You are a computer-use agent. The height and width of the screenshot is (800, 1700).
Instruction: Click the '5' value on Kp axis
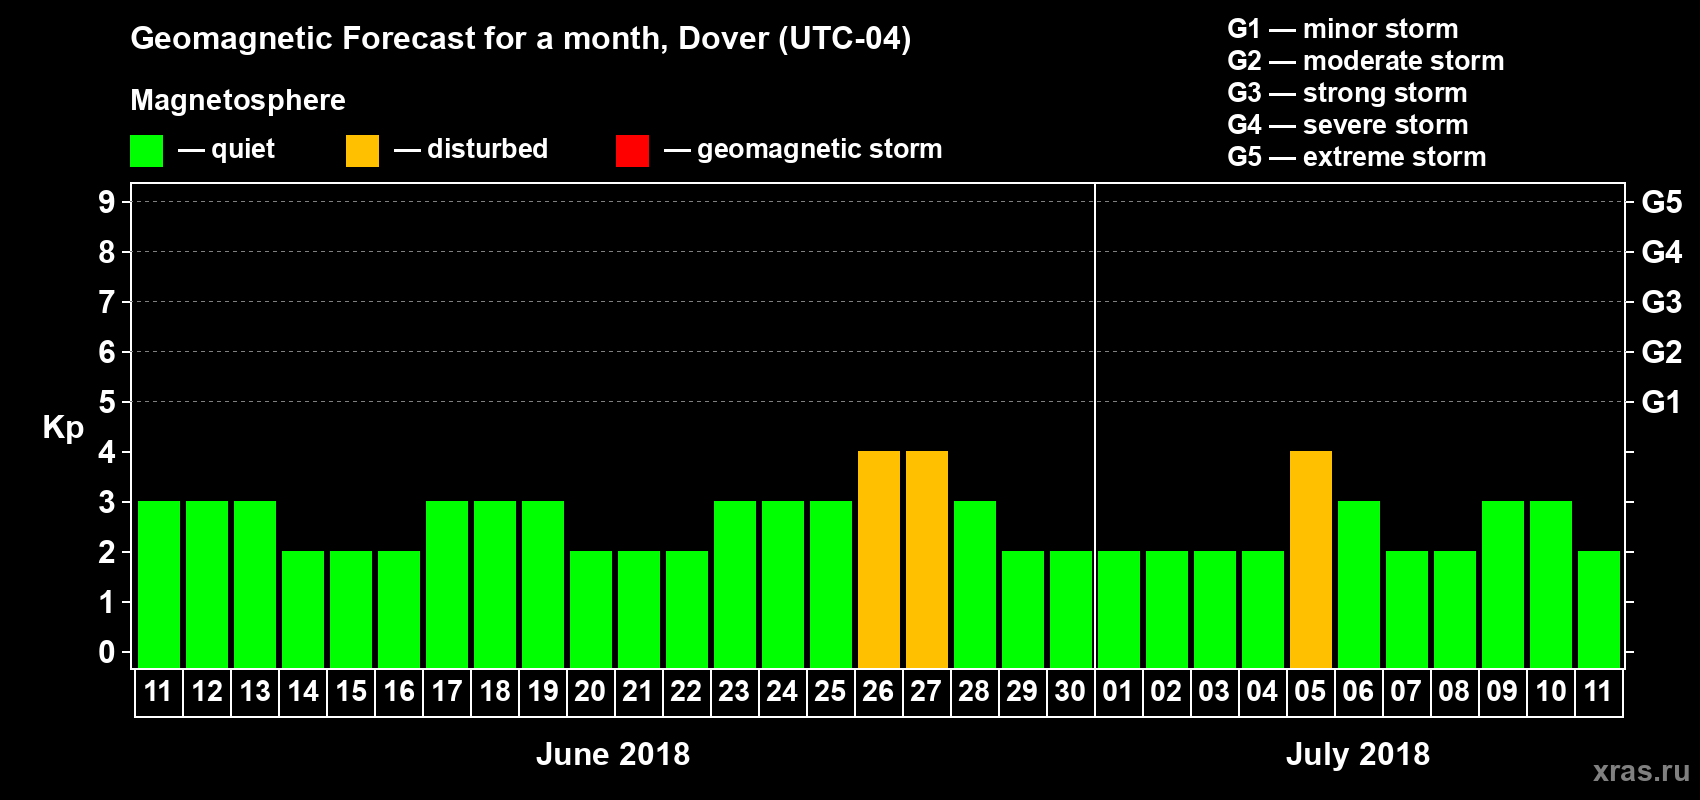[x=107, y=402]
